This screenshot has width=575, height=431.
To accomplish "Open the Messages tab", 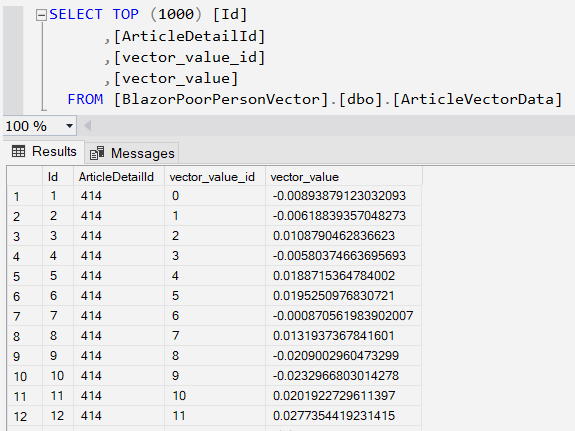I will [x=132, y=153].
